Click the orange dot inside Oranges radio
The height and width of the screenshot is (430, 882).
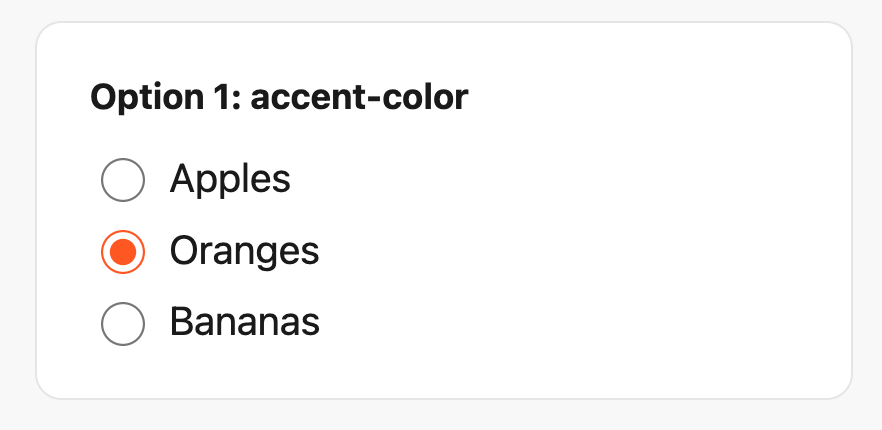pyautogui.click(x=123, y=251)
